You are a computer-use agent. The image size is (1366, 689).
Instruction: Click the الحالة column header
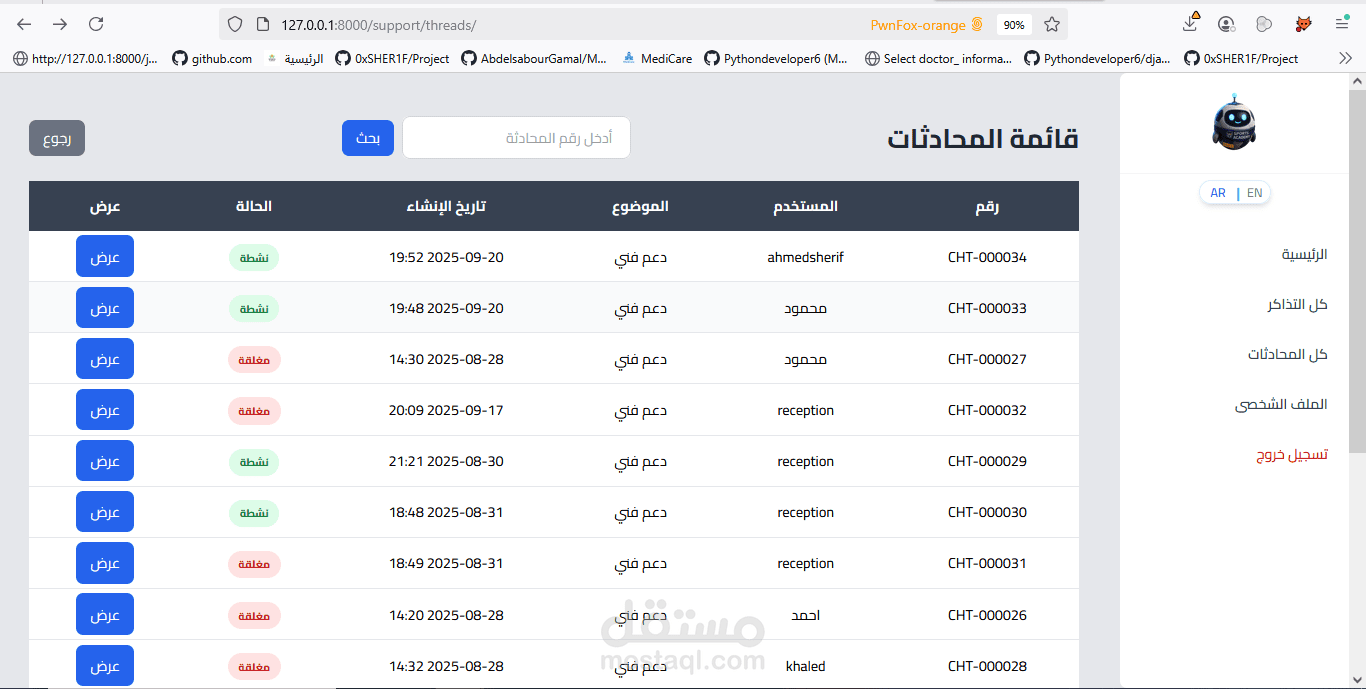coord(254,206)
